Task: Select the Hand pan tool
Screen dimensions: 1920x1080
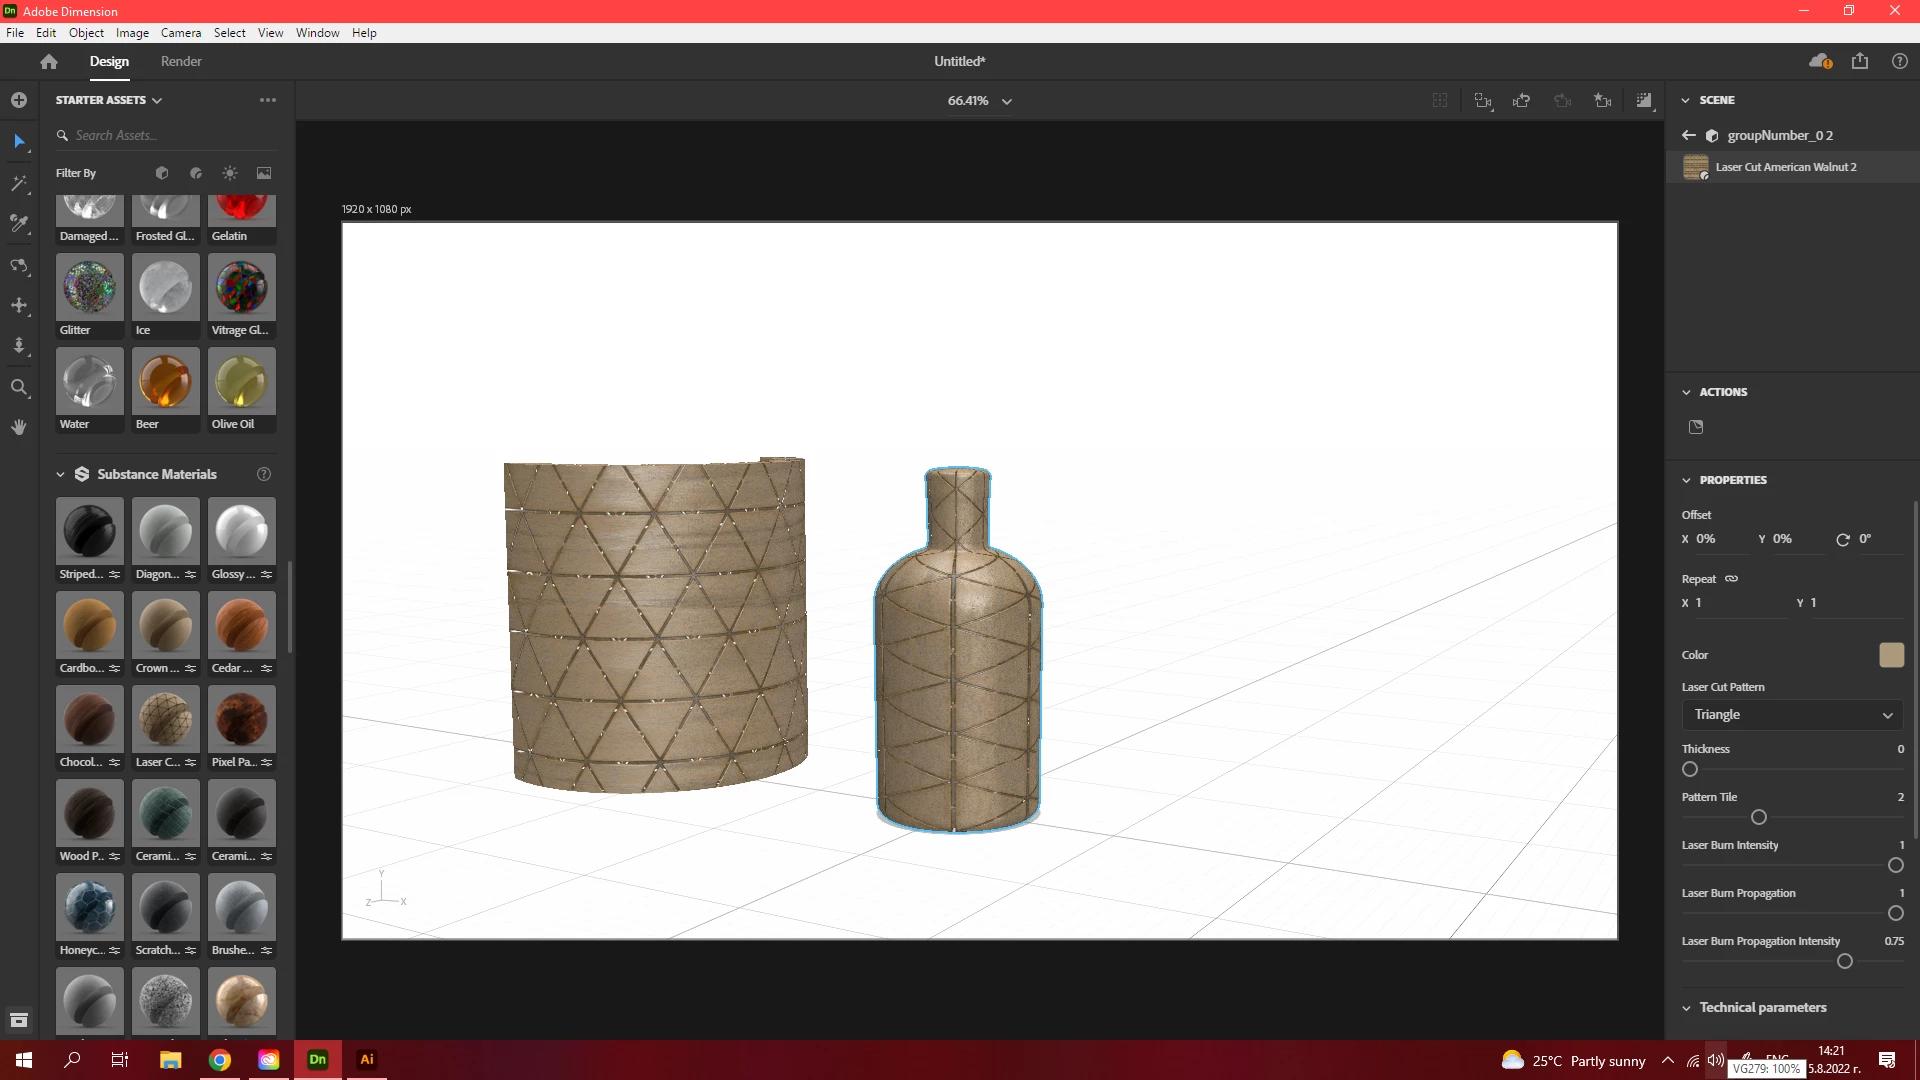Action: tap(19, 427)
